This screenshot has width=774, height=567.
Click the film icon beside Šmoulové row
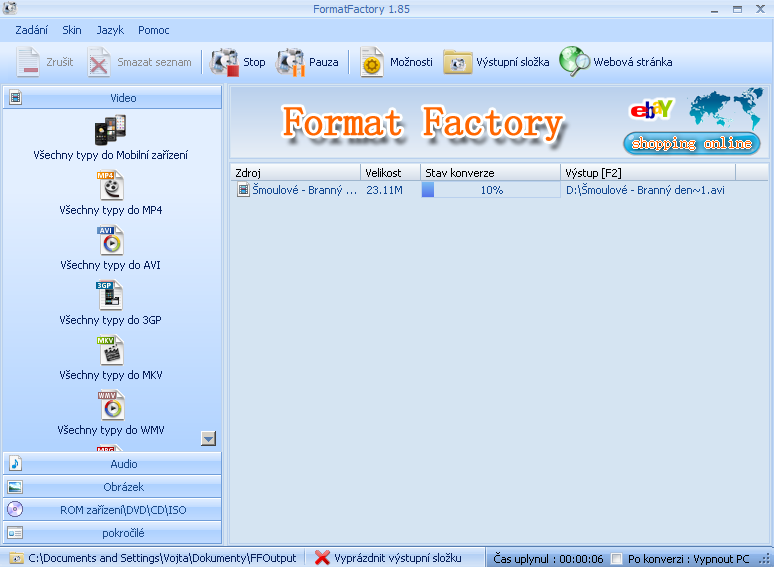(243, 189)
